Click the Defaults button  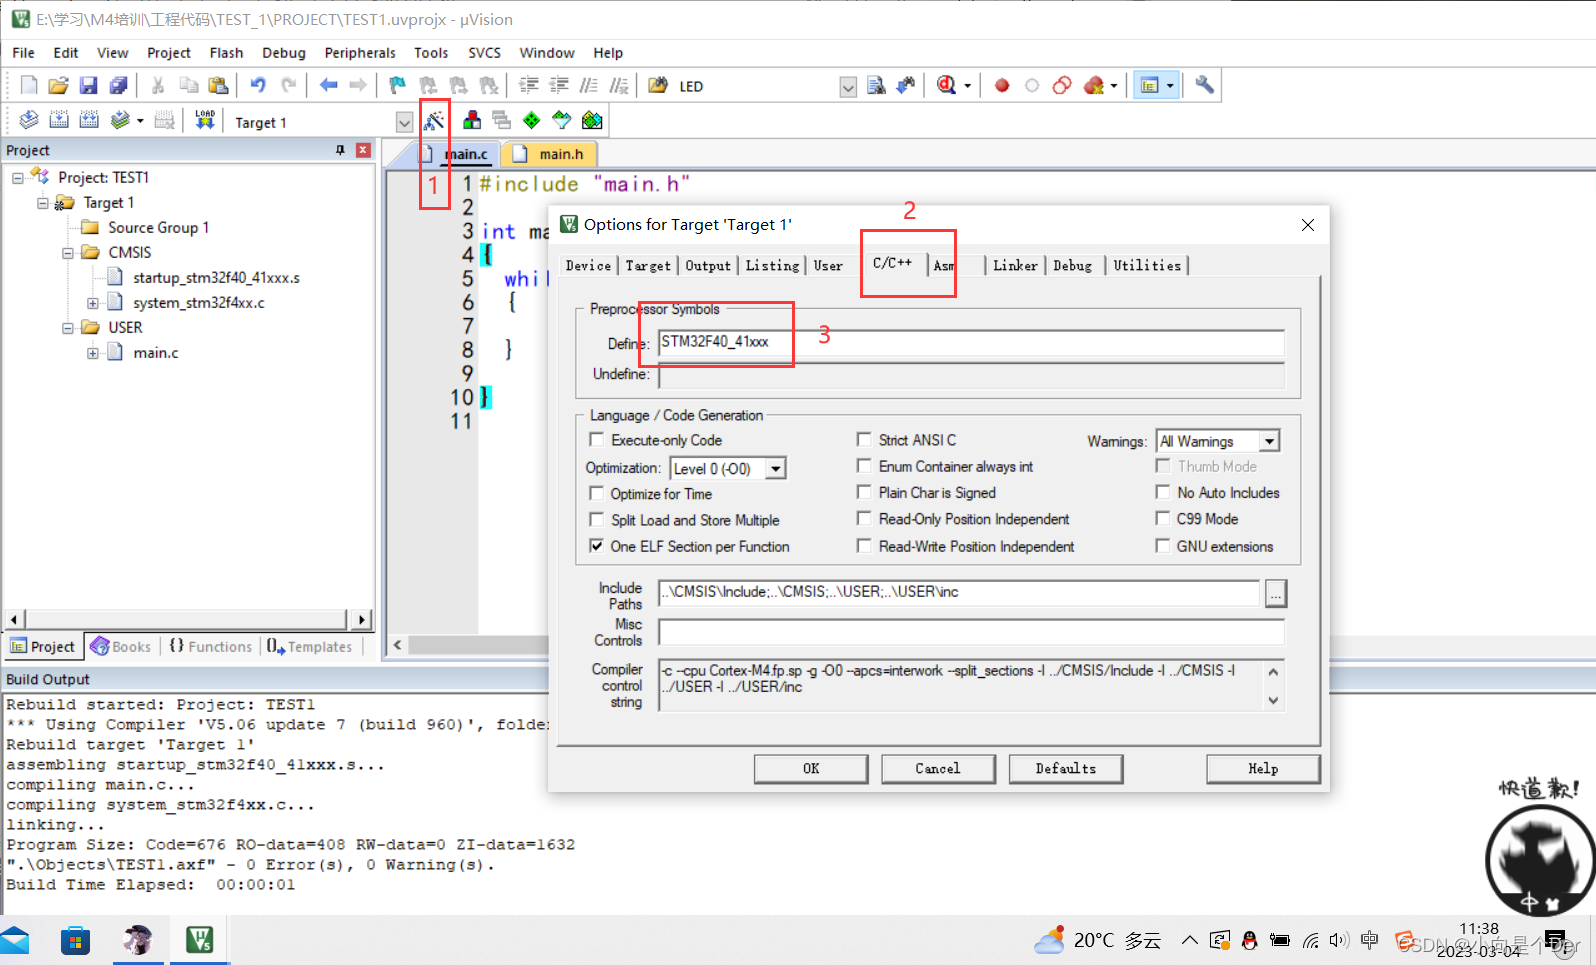(1066, 768)
